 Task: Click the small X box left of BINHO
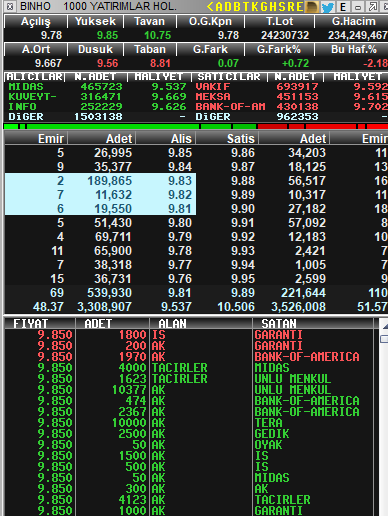(10, 6)
